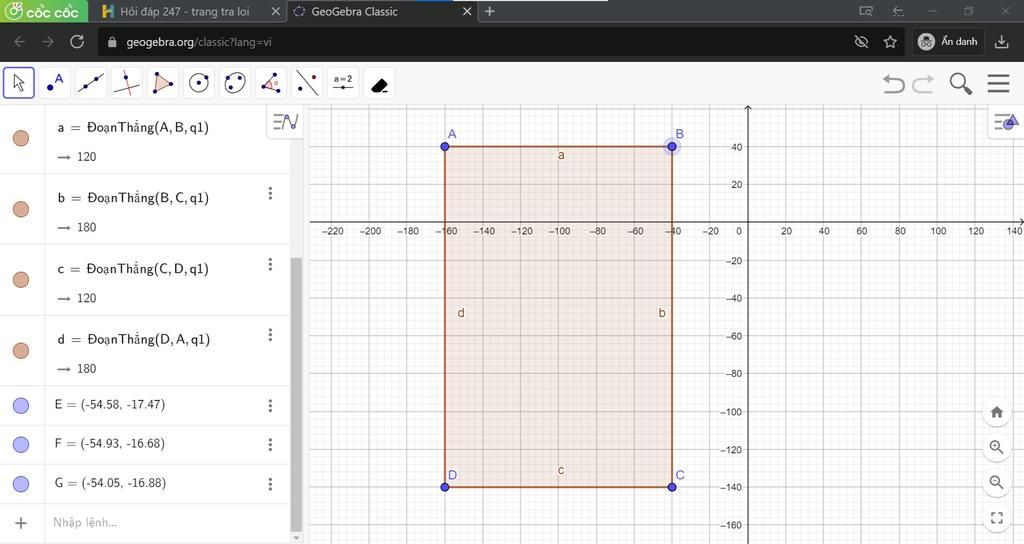
Task: Redo the undone action
Action: (923, 84)
